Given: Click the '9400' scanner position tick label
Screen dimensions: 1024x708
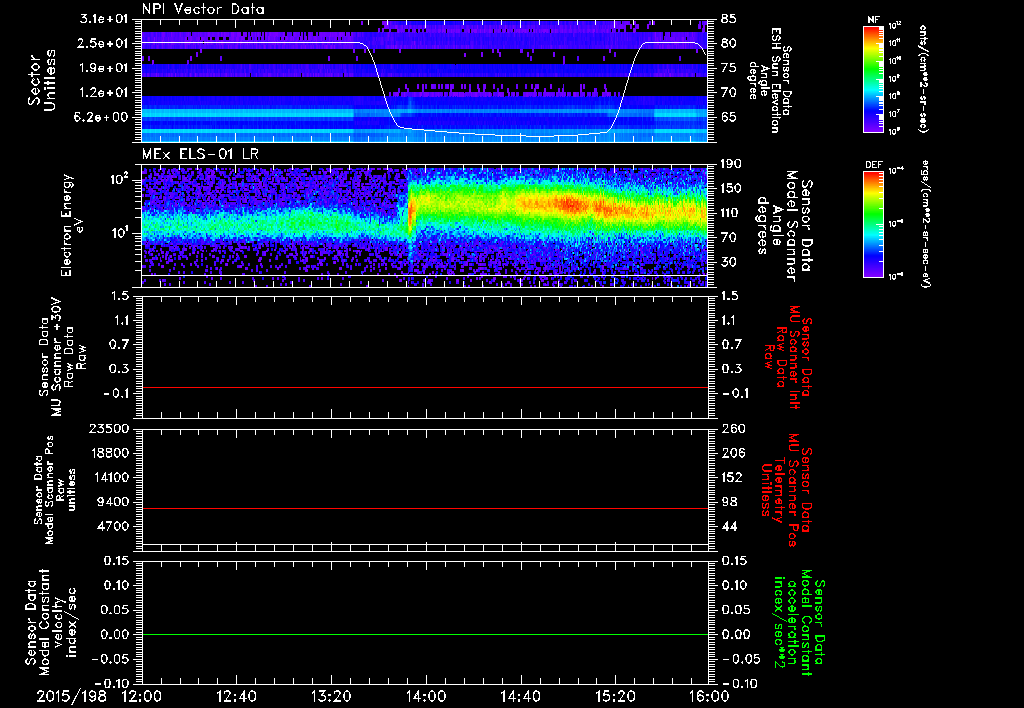Looking at the screenshot, I should [x=114, y=502].
